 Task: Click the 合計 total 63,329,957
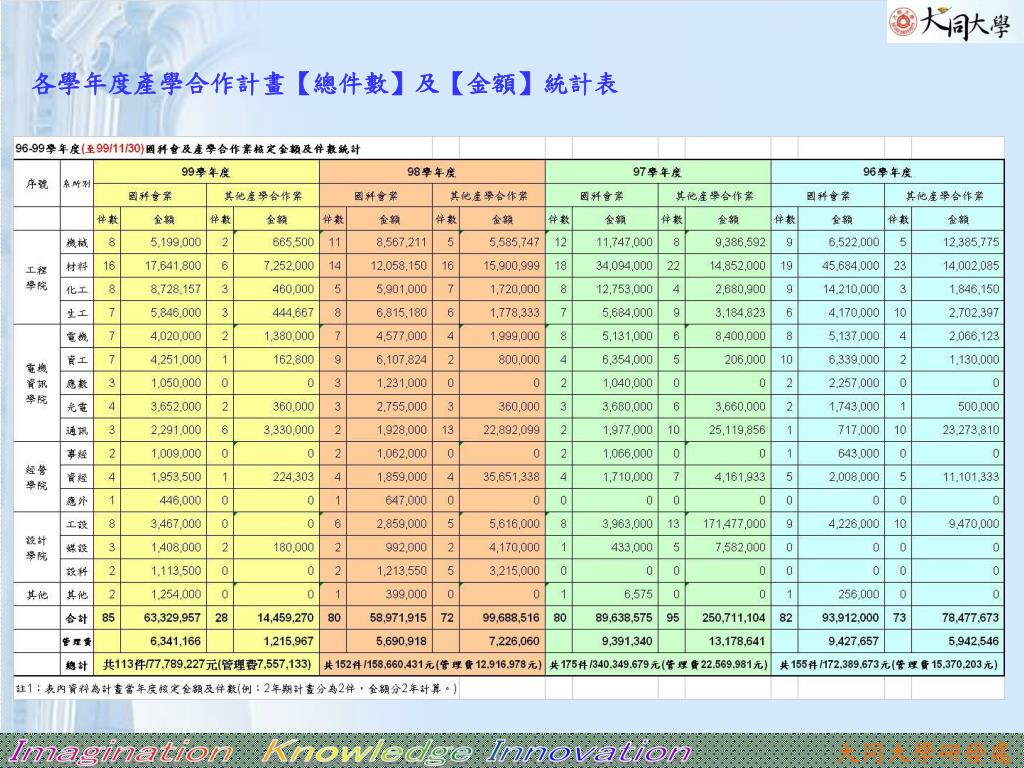tap(172, 618)
